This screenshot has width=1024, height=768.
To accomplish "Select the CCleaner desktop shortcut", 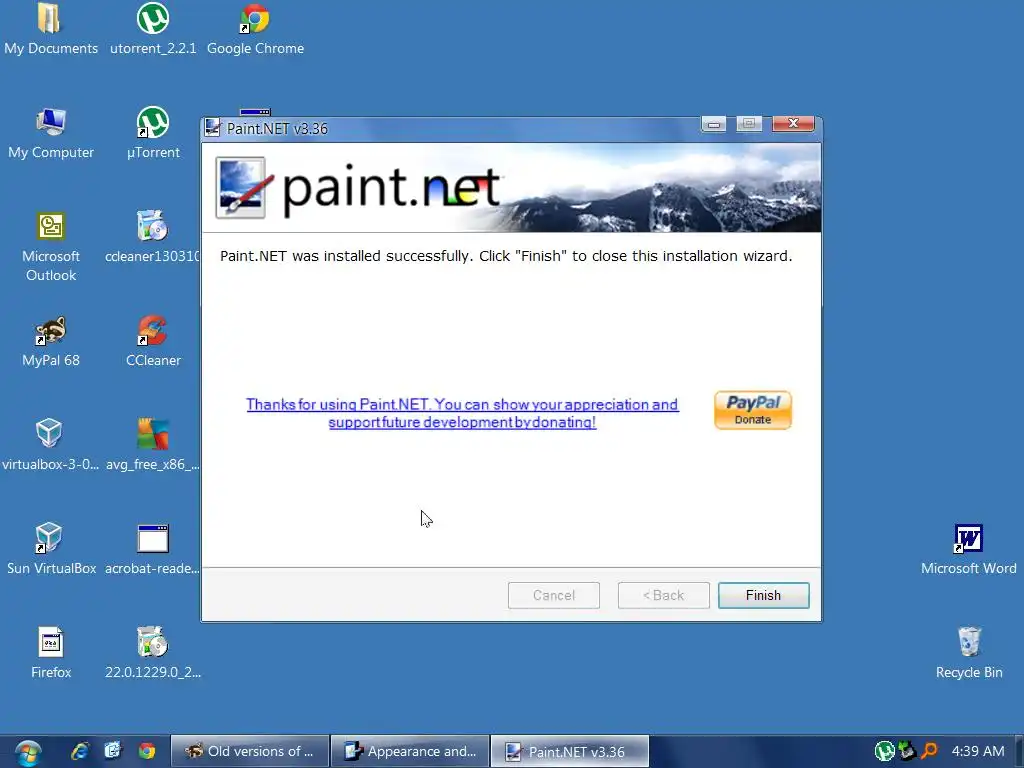I will 153,342.
